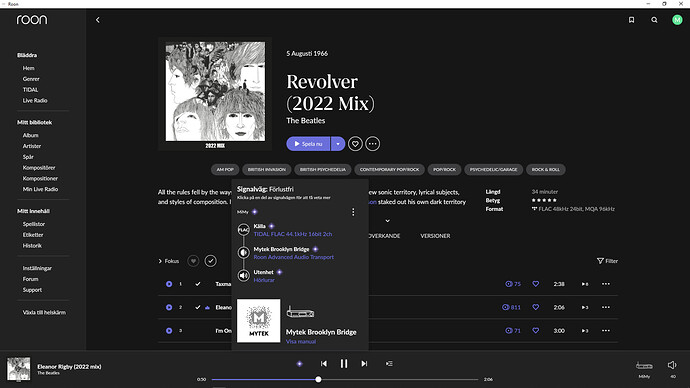Screen dimensions: 690x388
Task: Switch to the VERSIONER tab
Action: point(435,236)
